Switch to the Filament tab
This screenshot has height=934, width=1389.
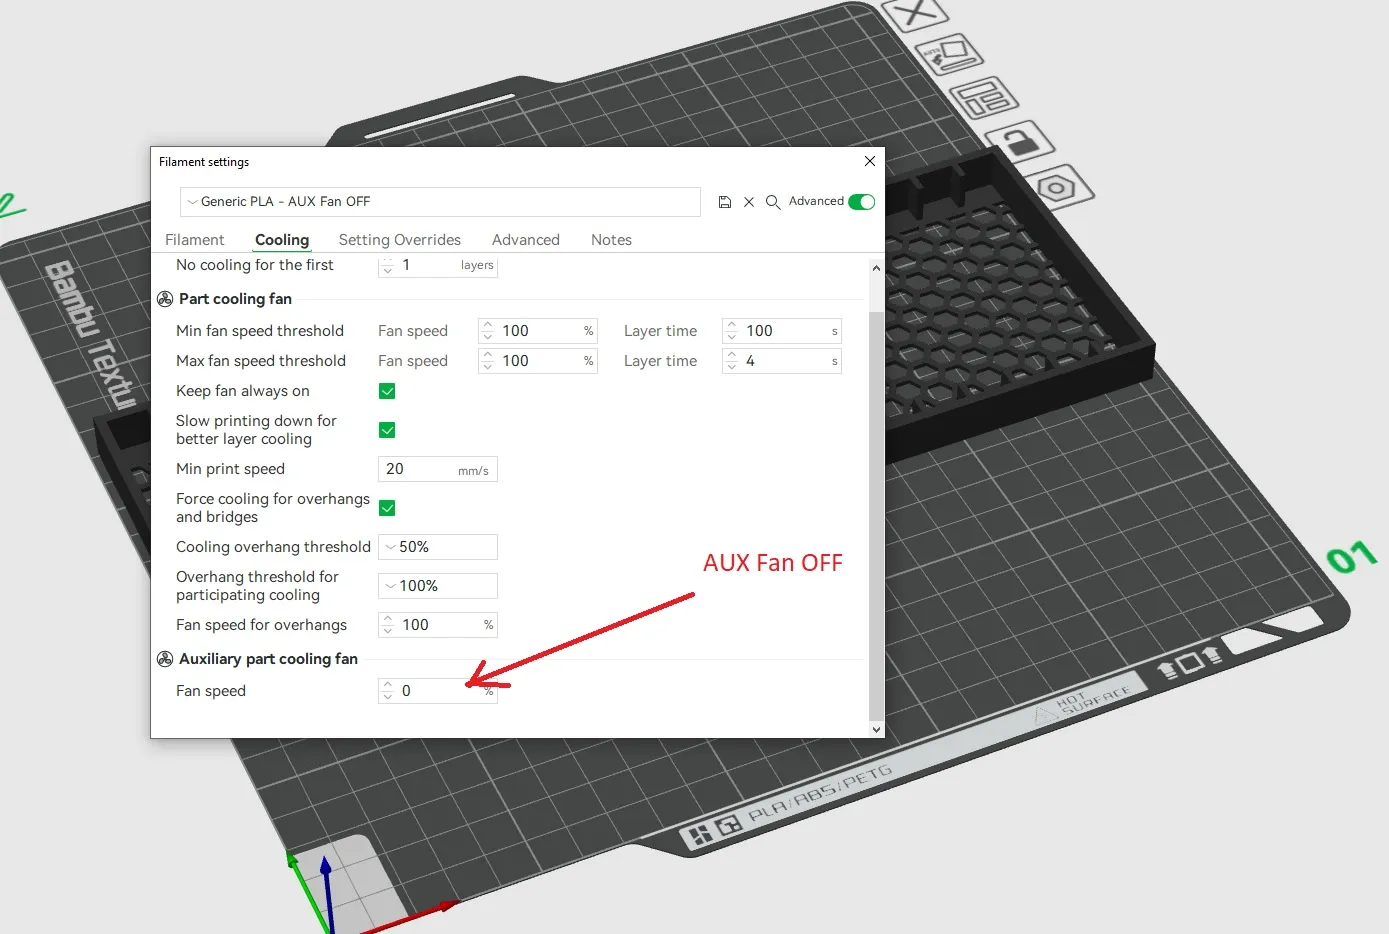195,240
